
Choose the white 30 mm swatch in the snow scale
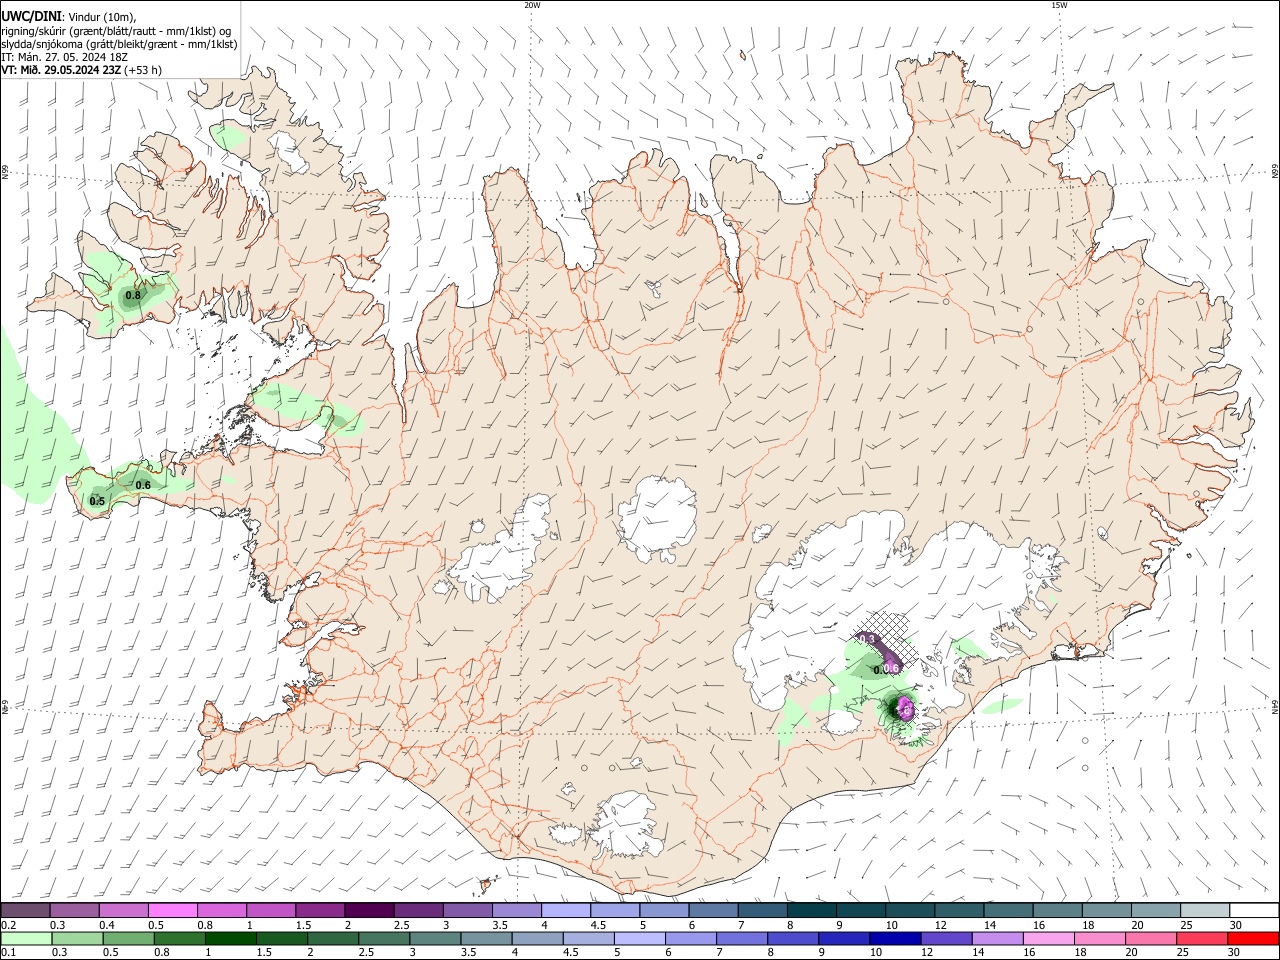[x=1255, y=910]
